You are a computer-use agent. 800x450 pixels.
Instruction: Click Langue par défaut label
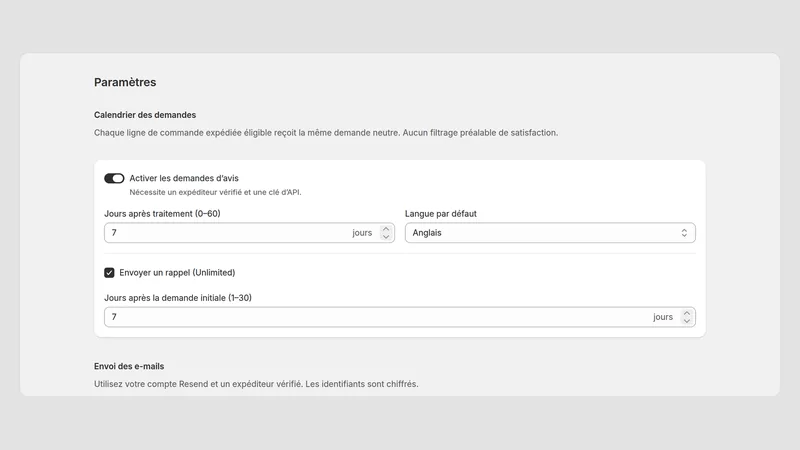click(441, 214)
